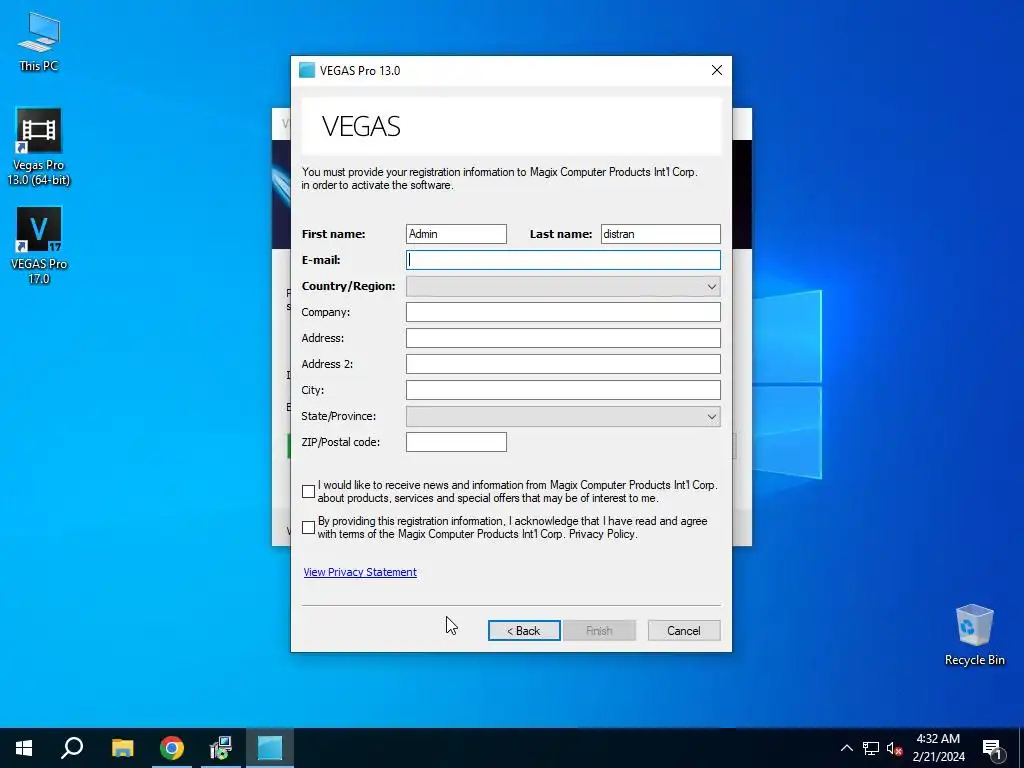Show hidden system tray icons
The image size is (1024, 768).
[846, 748]
